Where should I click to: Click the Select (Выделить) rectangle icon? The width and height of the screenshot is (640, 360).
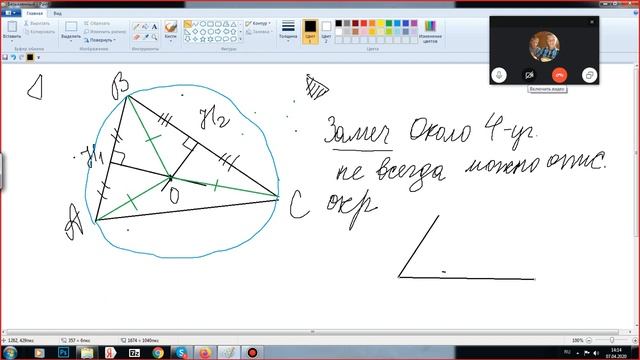coord(71,27)
